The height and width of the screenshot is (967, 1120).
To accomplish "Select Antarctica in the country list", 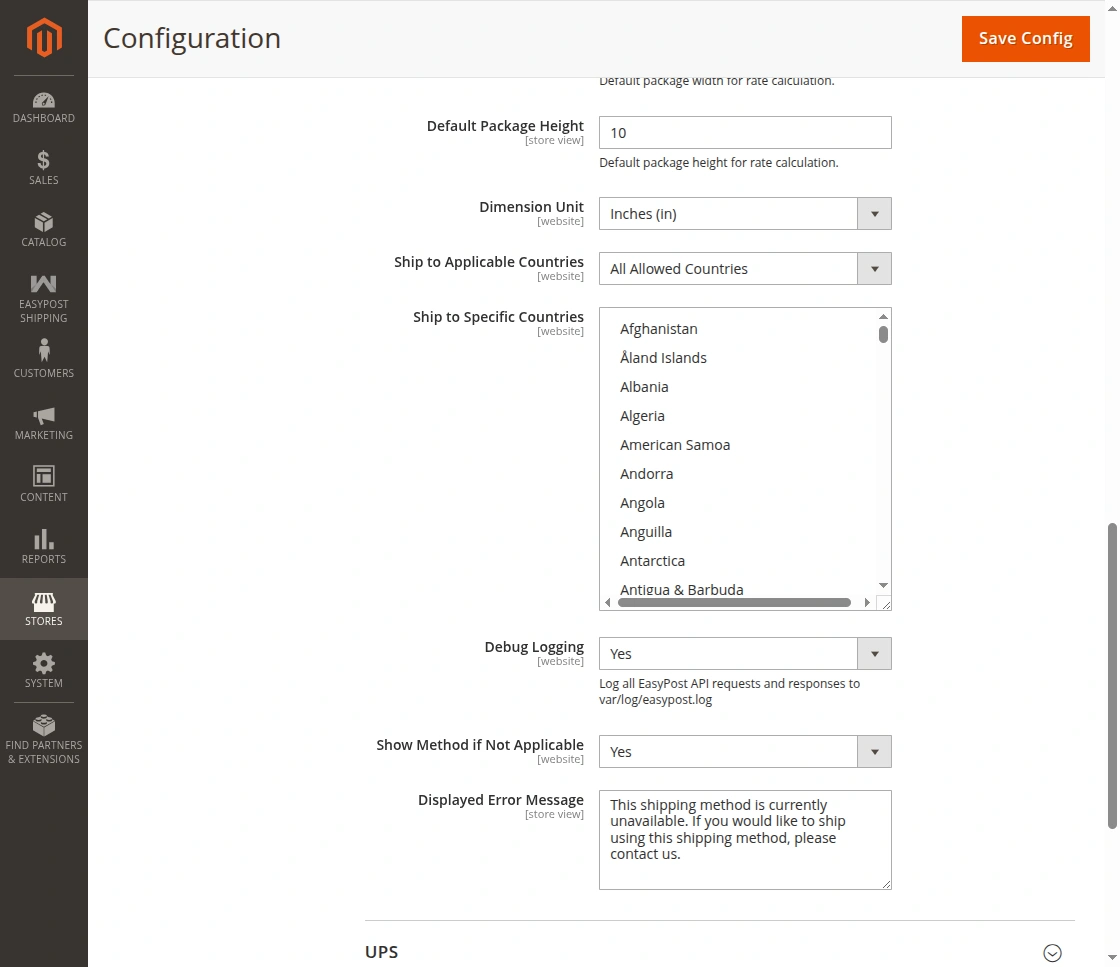I will (x=652, y=561).
